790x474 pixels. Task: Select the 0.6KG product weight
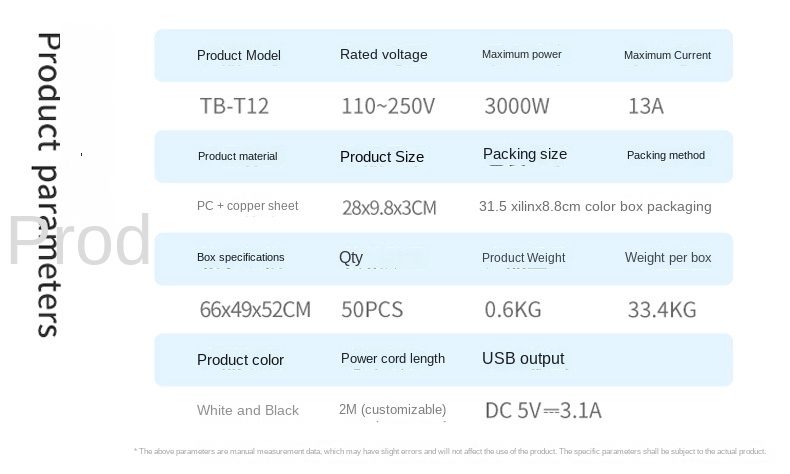click(514, 310)
